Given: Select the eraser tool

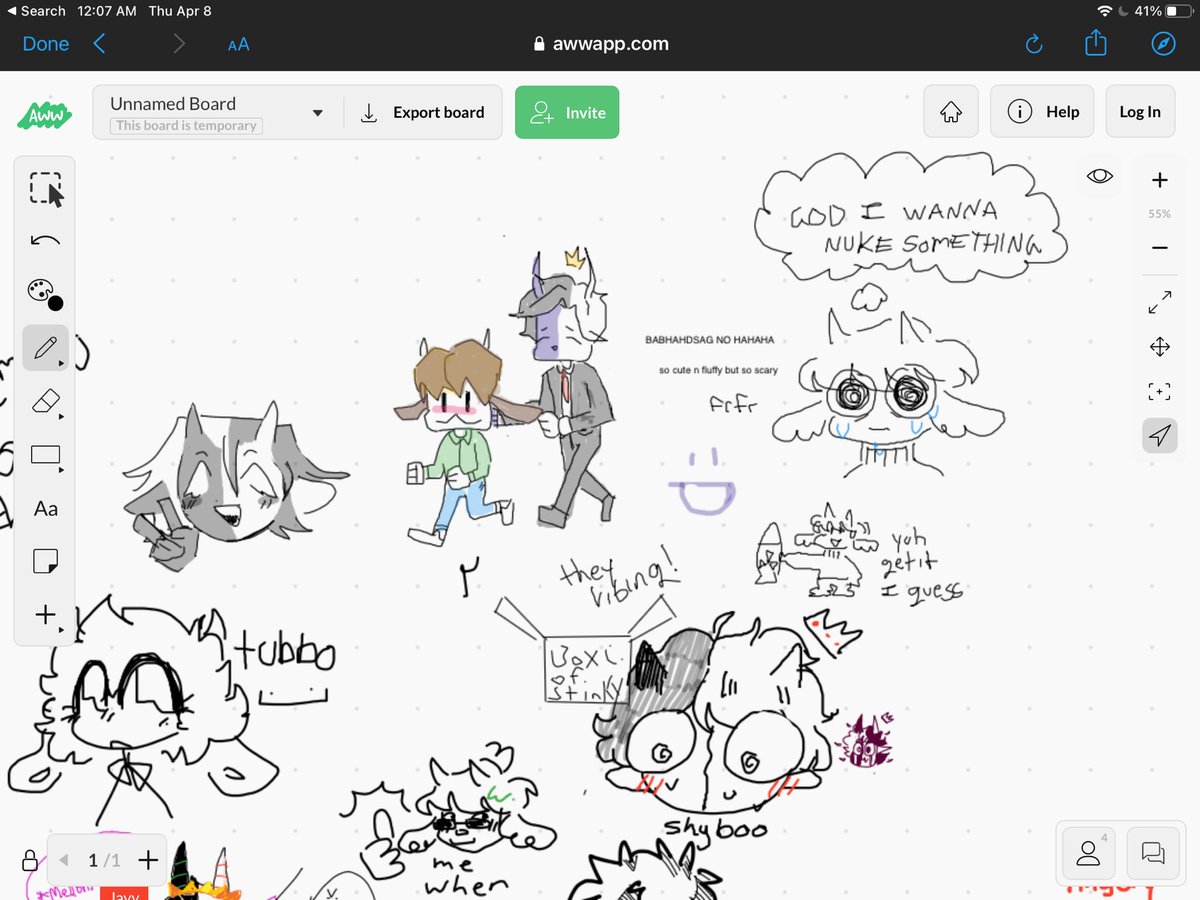Looking at the screenshot, I should 45,402.
